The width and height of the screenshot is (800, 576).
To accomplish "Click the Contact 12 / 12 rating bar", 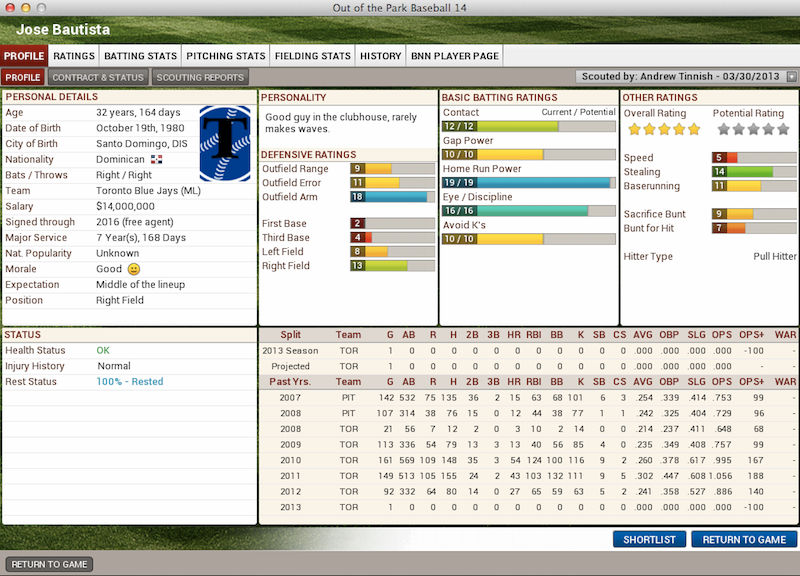I will point(529,127).
